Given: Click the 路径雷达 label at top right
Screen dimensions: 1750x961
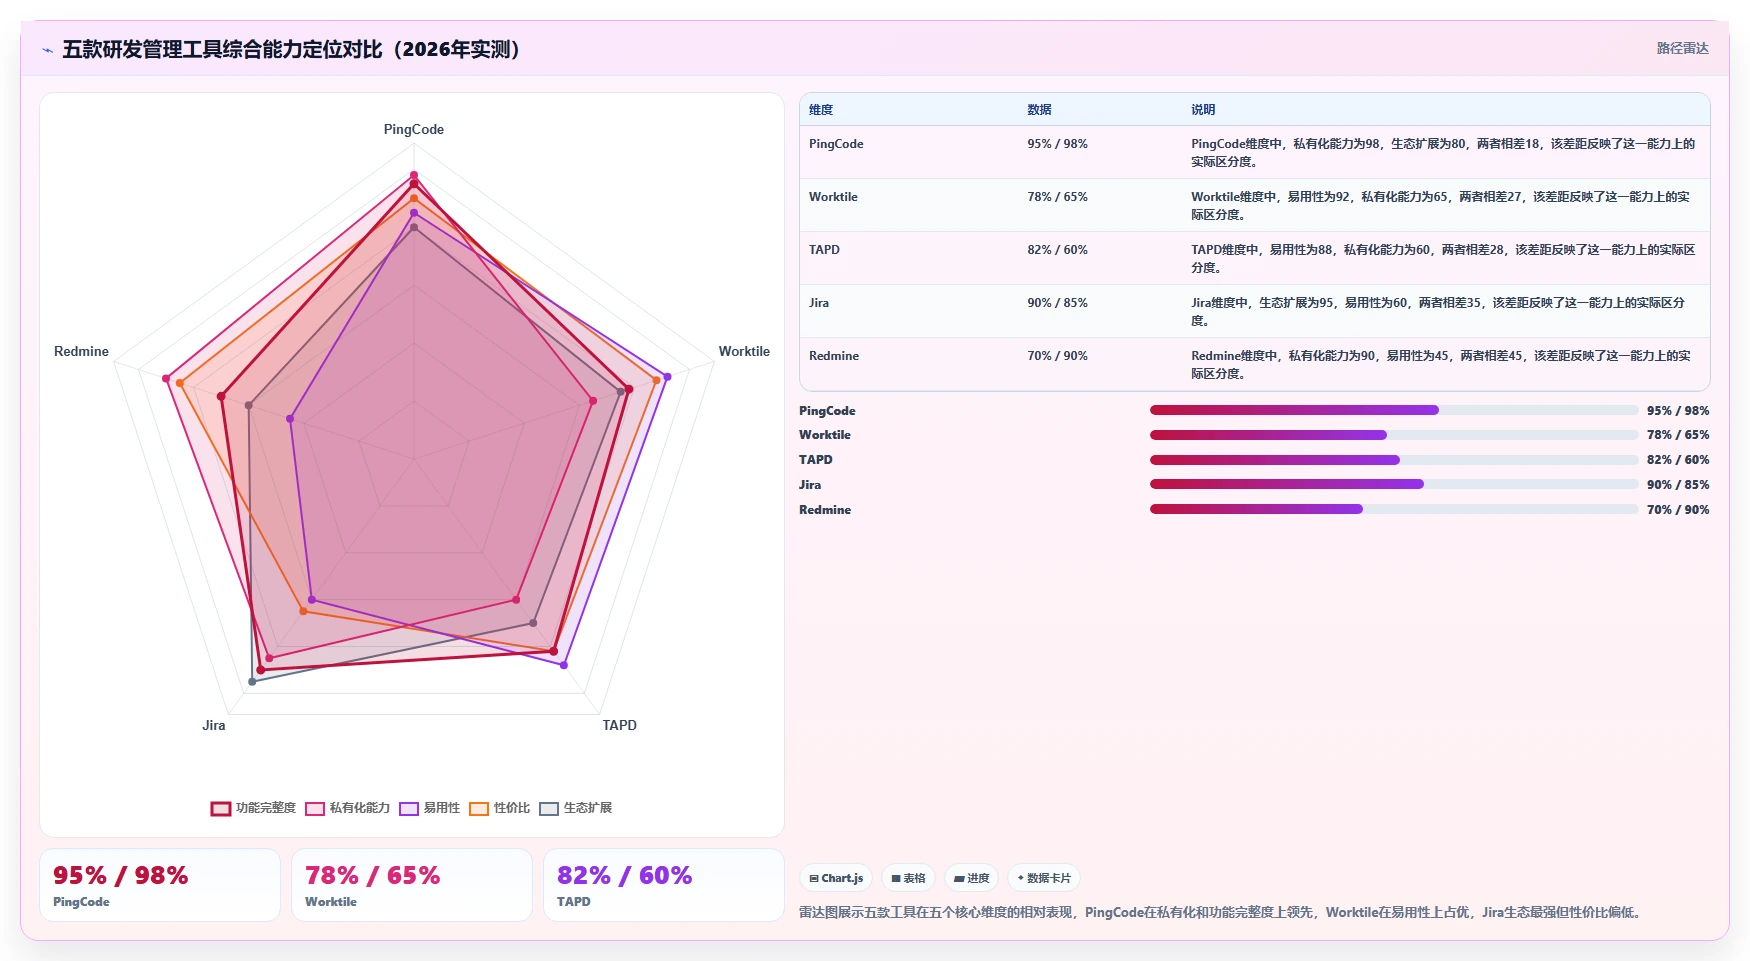Looking at the screenshot, I should point(1682,48).
